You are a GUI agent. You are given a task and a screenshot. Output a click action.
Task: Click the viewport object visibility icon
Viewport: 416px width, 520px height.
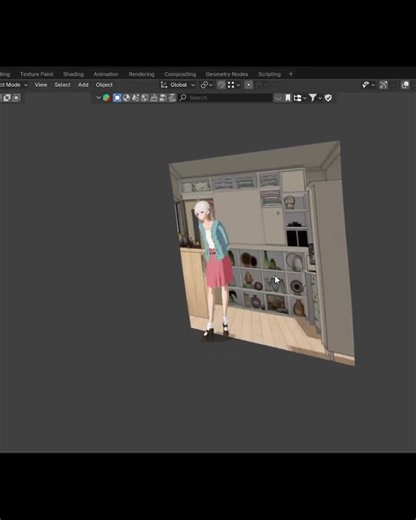(x=365, y=85)
